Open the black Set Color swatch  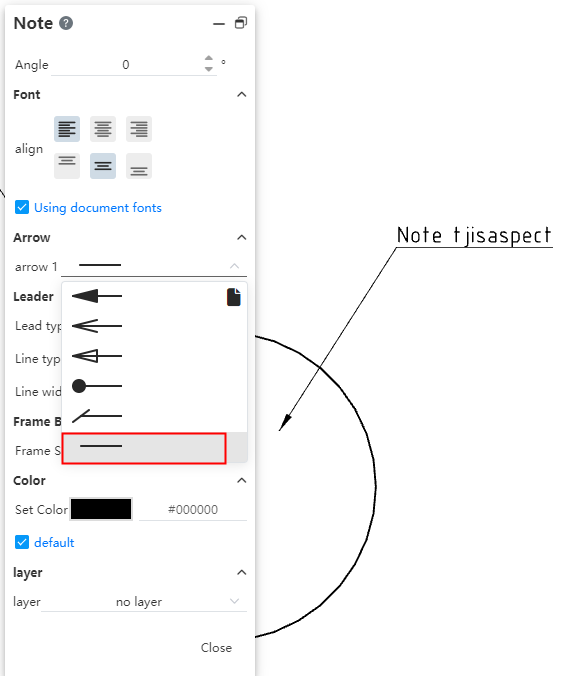101,509
